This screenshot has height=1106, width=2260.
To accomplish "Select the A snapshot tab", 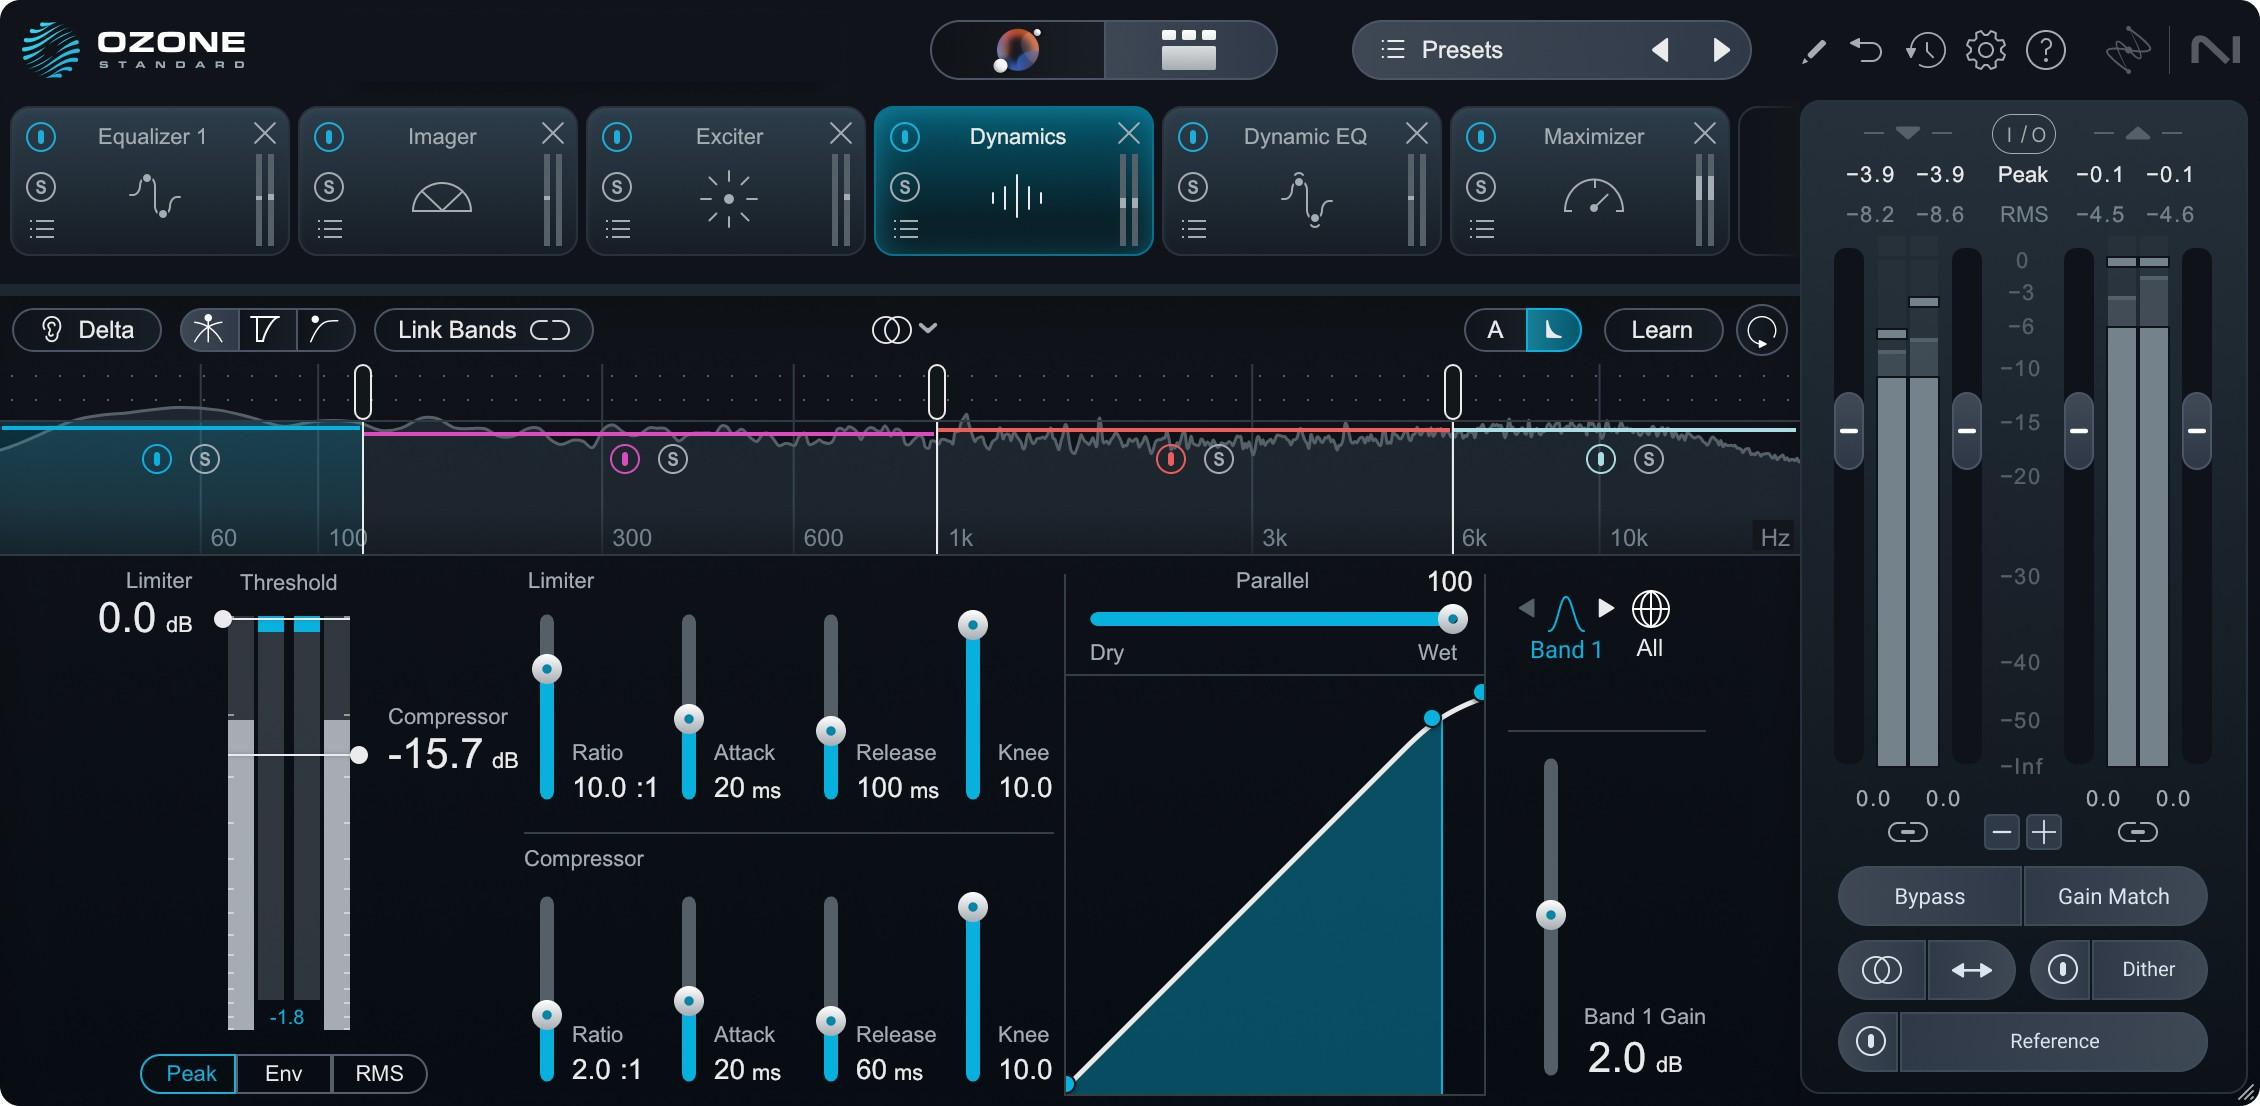I will pos(1496,329).
